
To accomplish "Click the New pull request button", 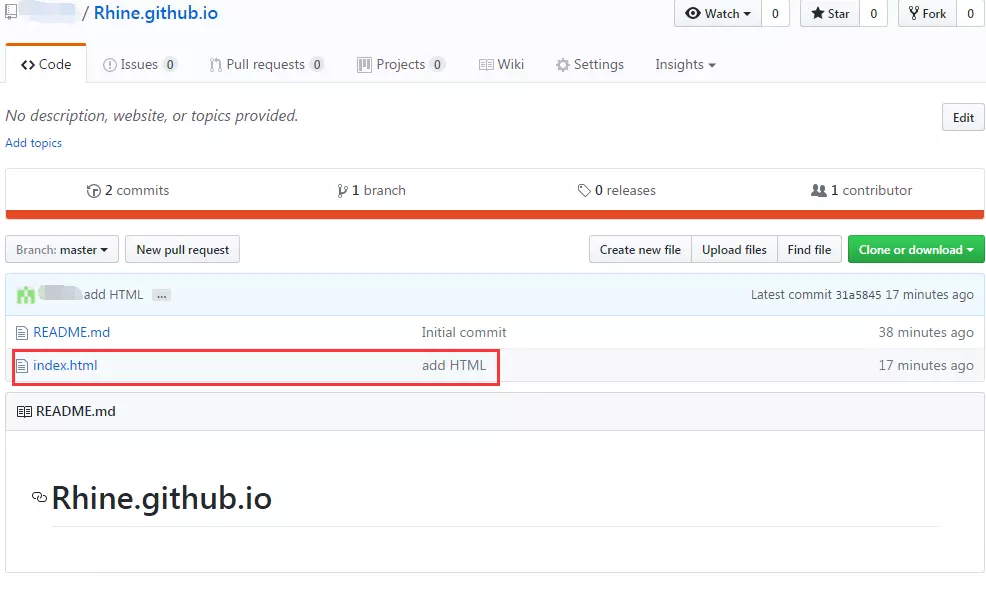I will [183, 250].
